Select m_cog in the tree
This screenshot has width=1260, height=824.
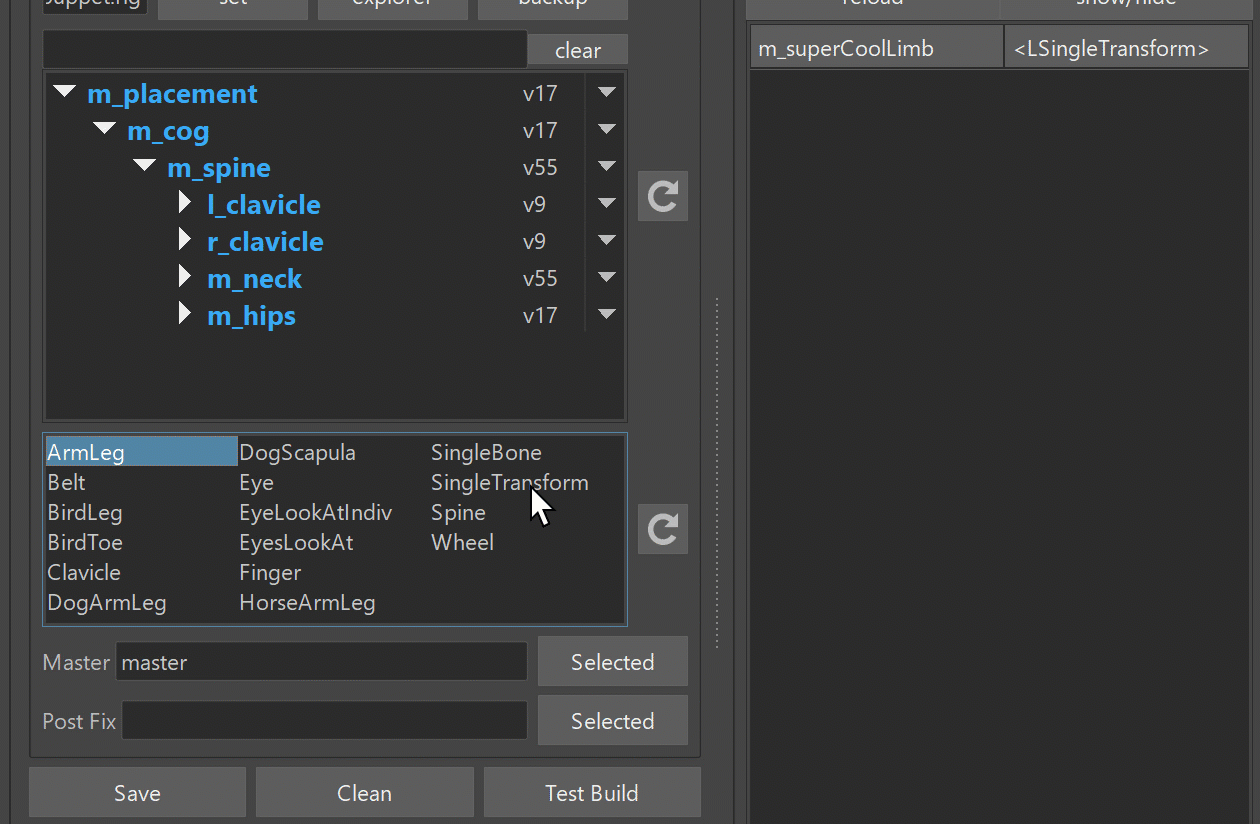(x=168, y=131)
